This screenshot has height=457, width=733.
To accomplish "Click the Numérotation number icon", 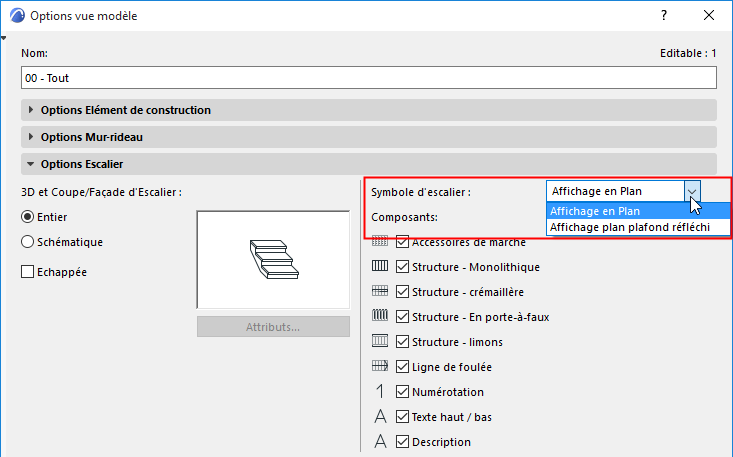I will coord(380,391).
